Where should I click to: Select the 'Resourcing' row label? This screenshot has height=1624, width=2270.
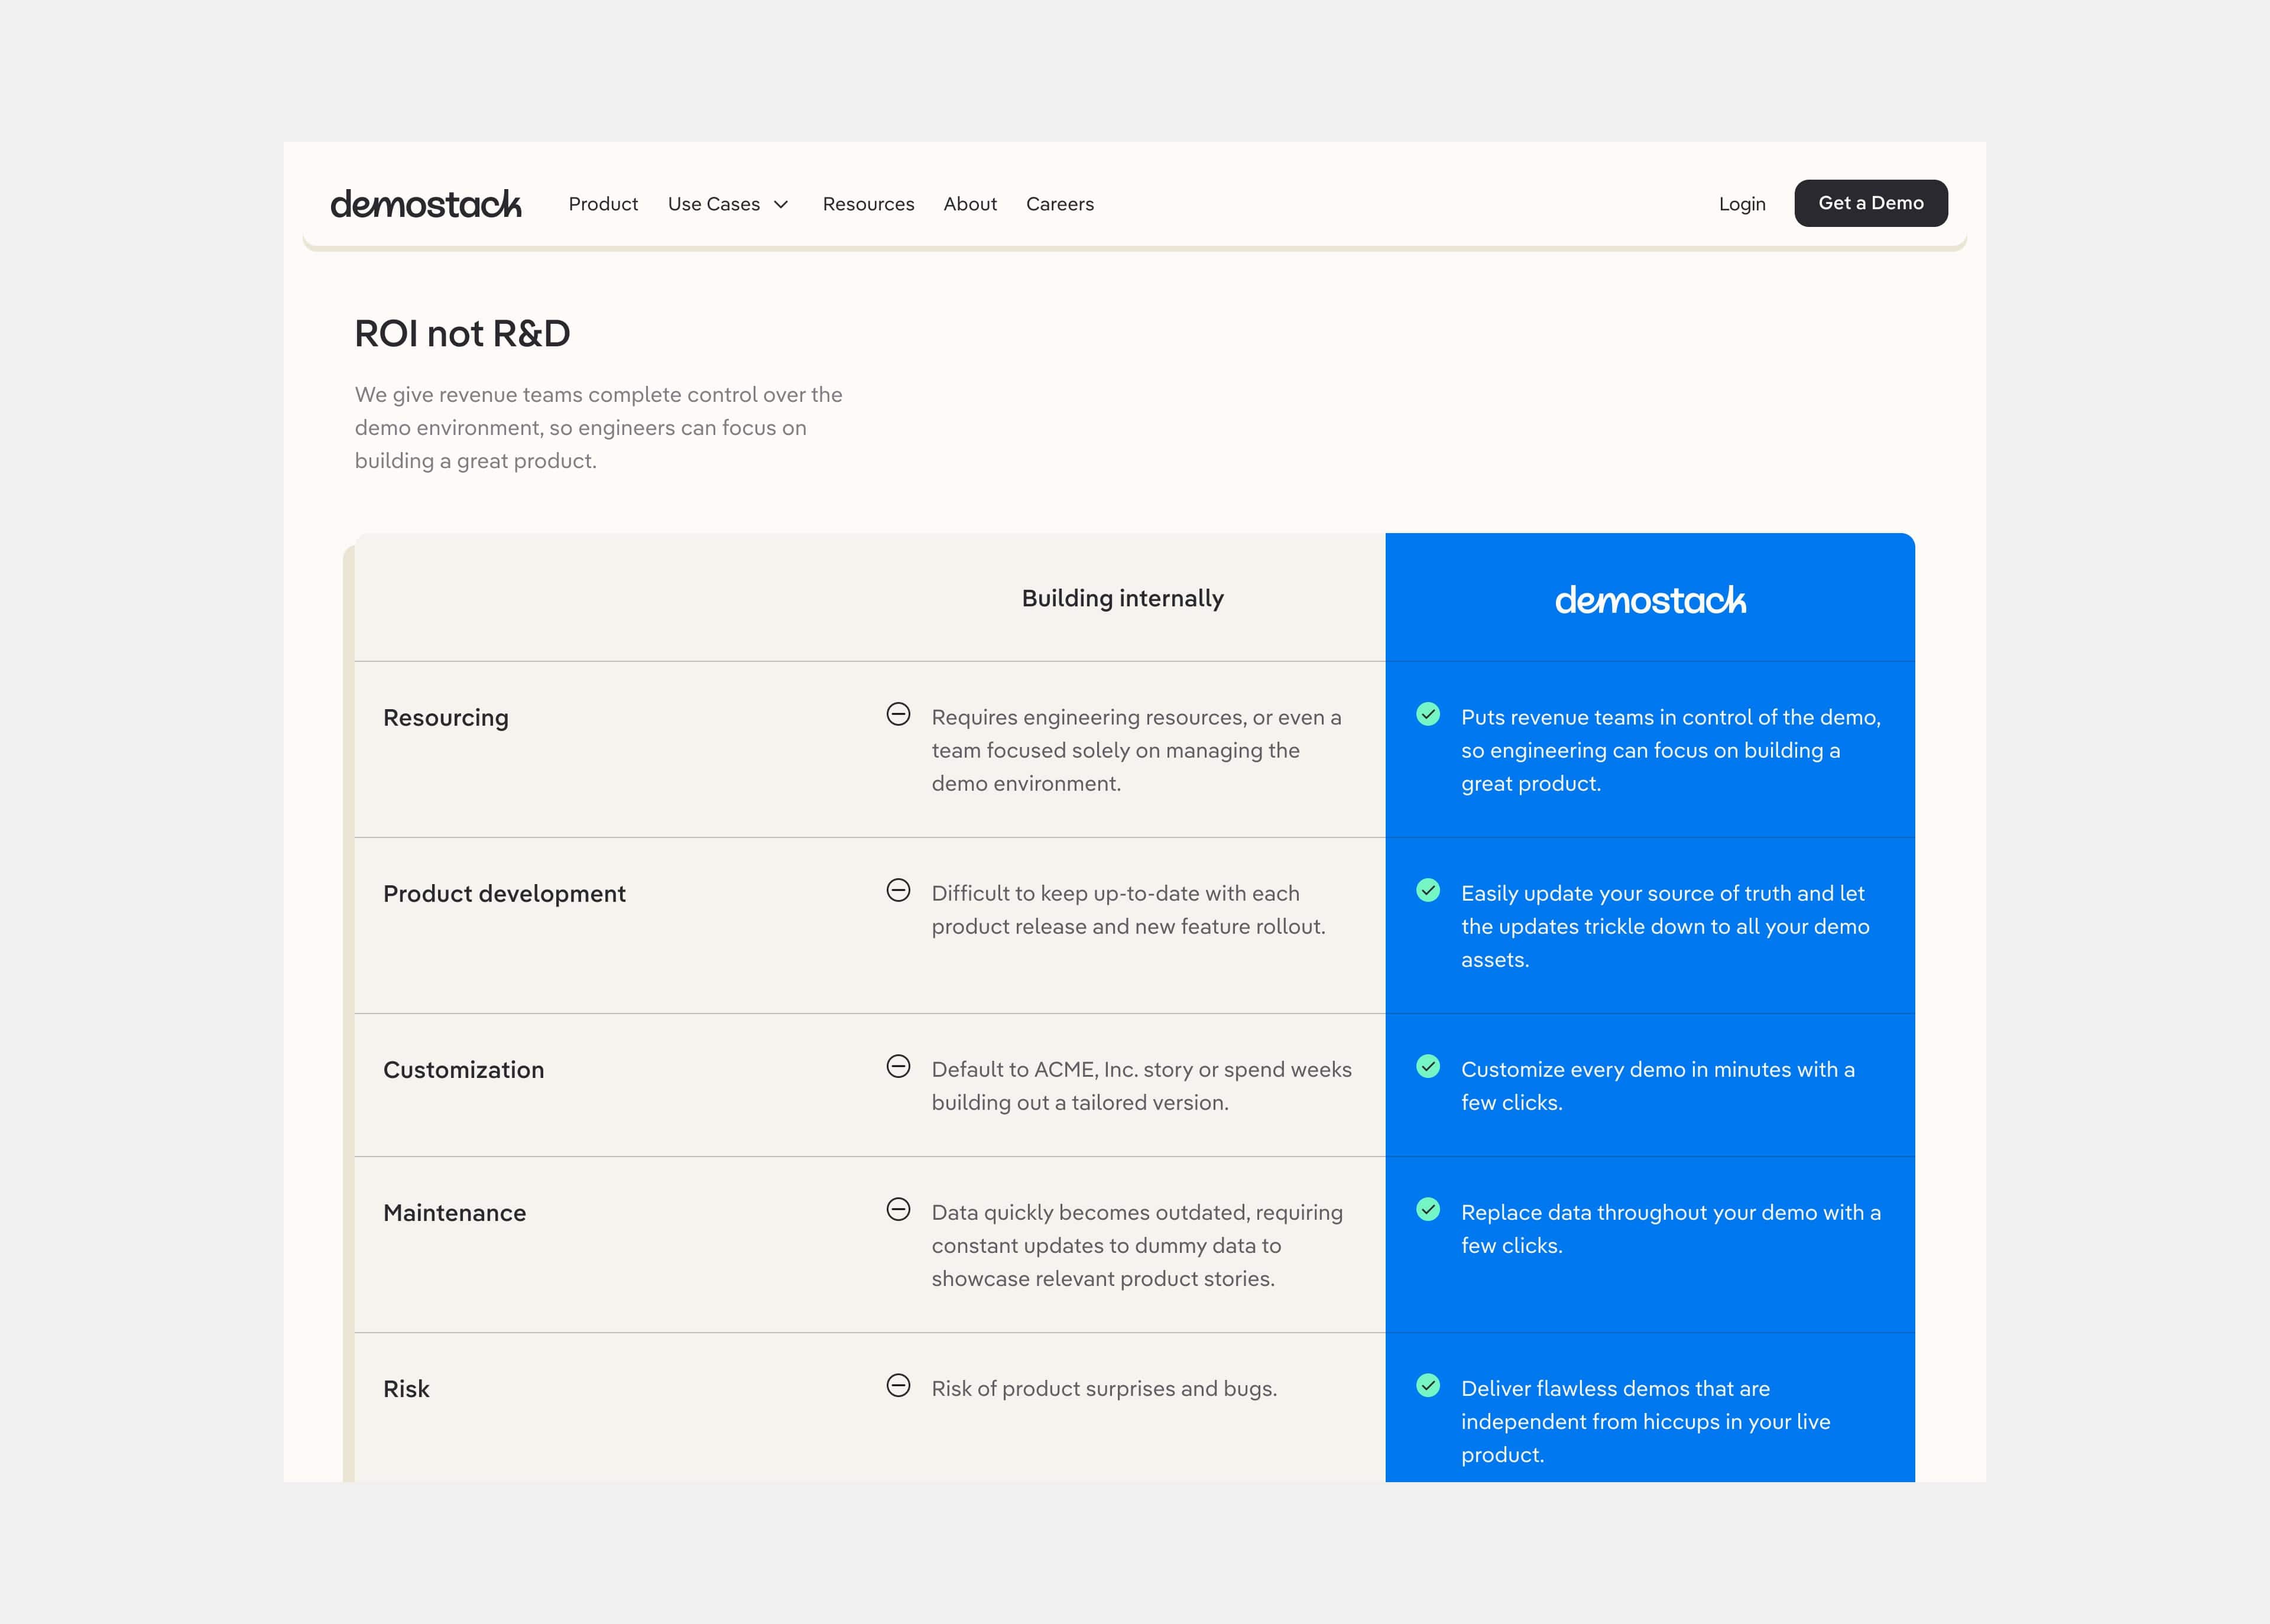click(x=446, y=718)
